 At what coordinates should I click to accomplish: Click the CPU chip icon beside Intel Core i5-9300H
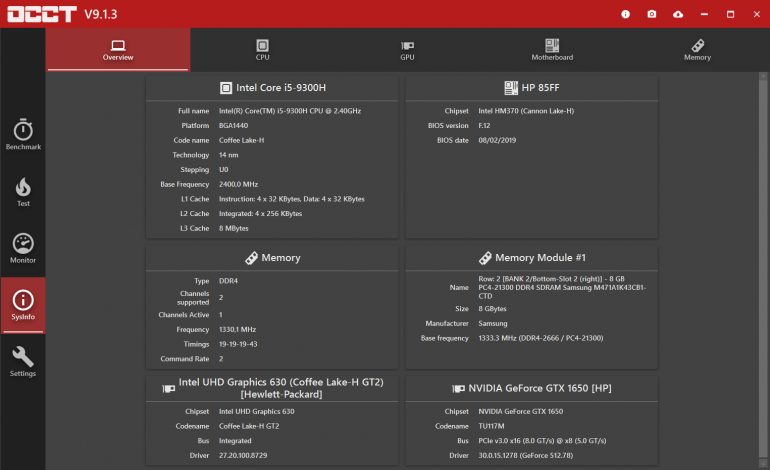pyautogui.click(x=226, y=88)
